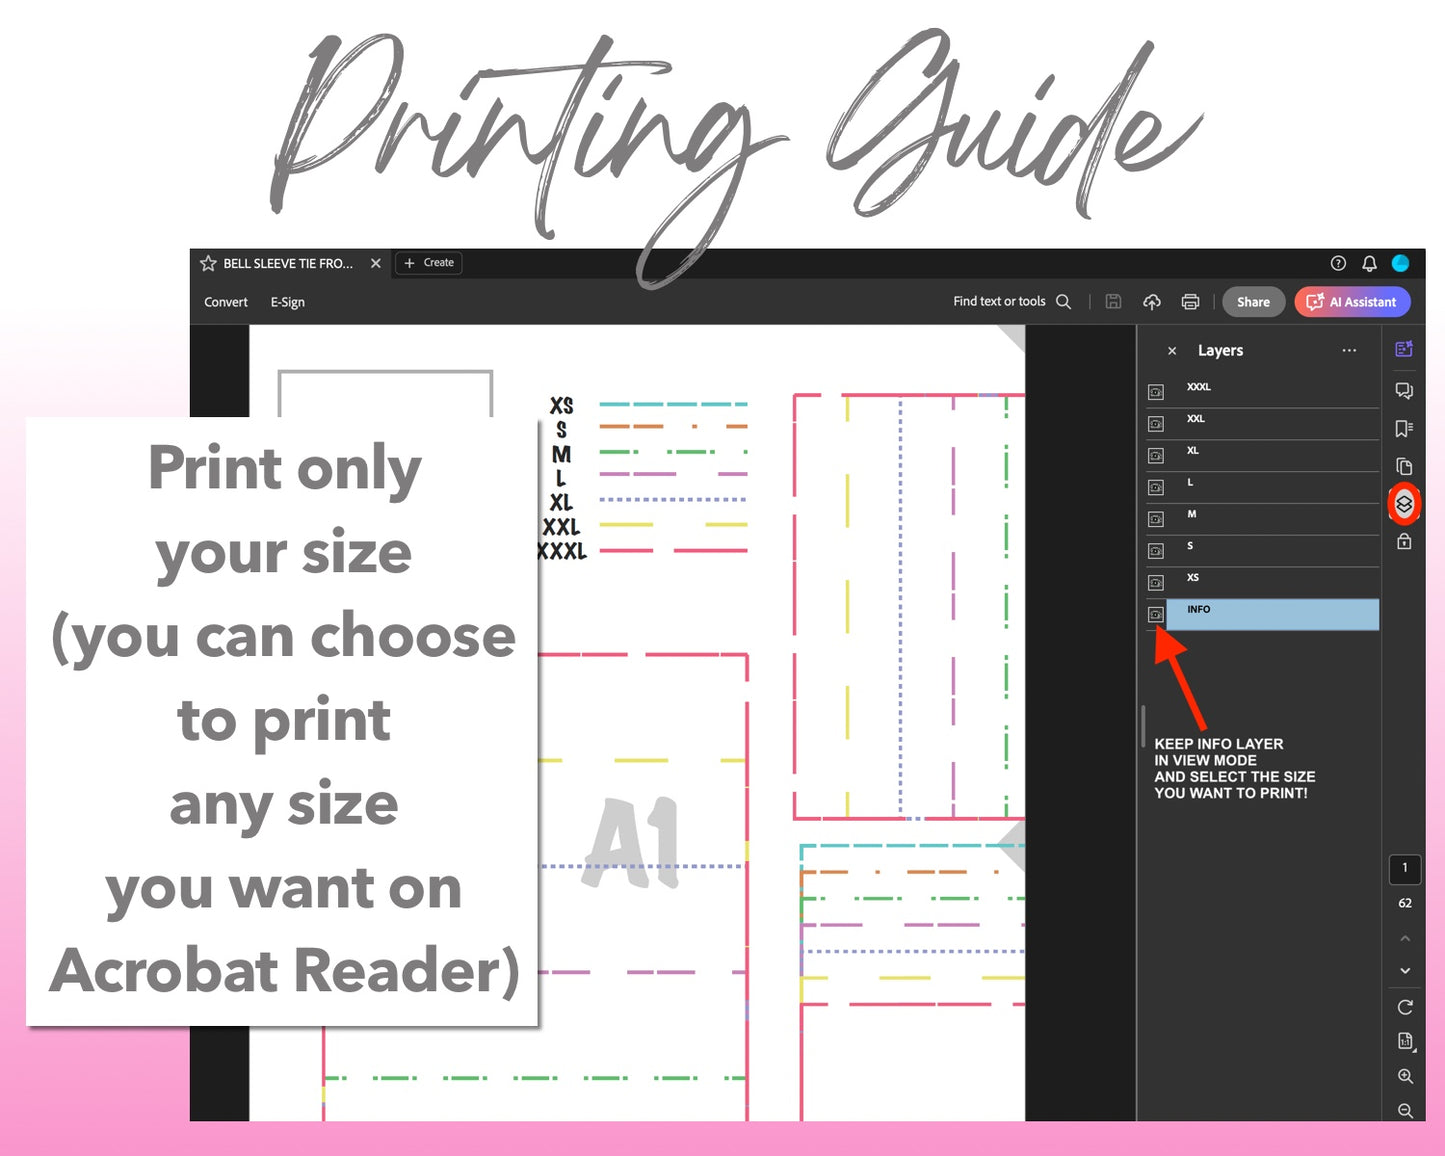Viewport: 1445px width, 1156px height.
Task: Open the Layers panel icon in sidebar
Action: pos(1404,504)
